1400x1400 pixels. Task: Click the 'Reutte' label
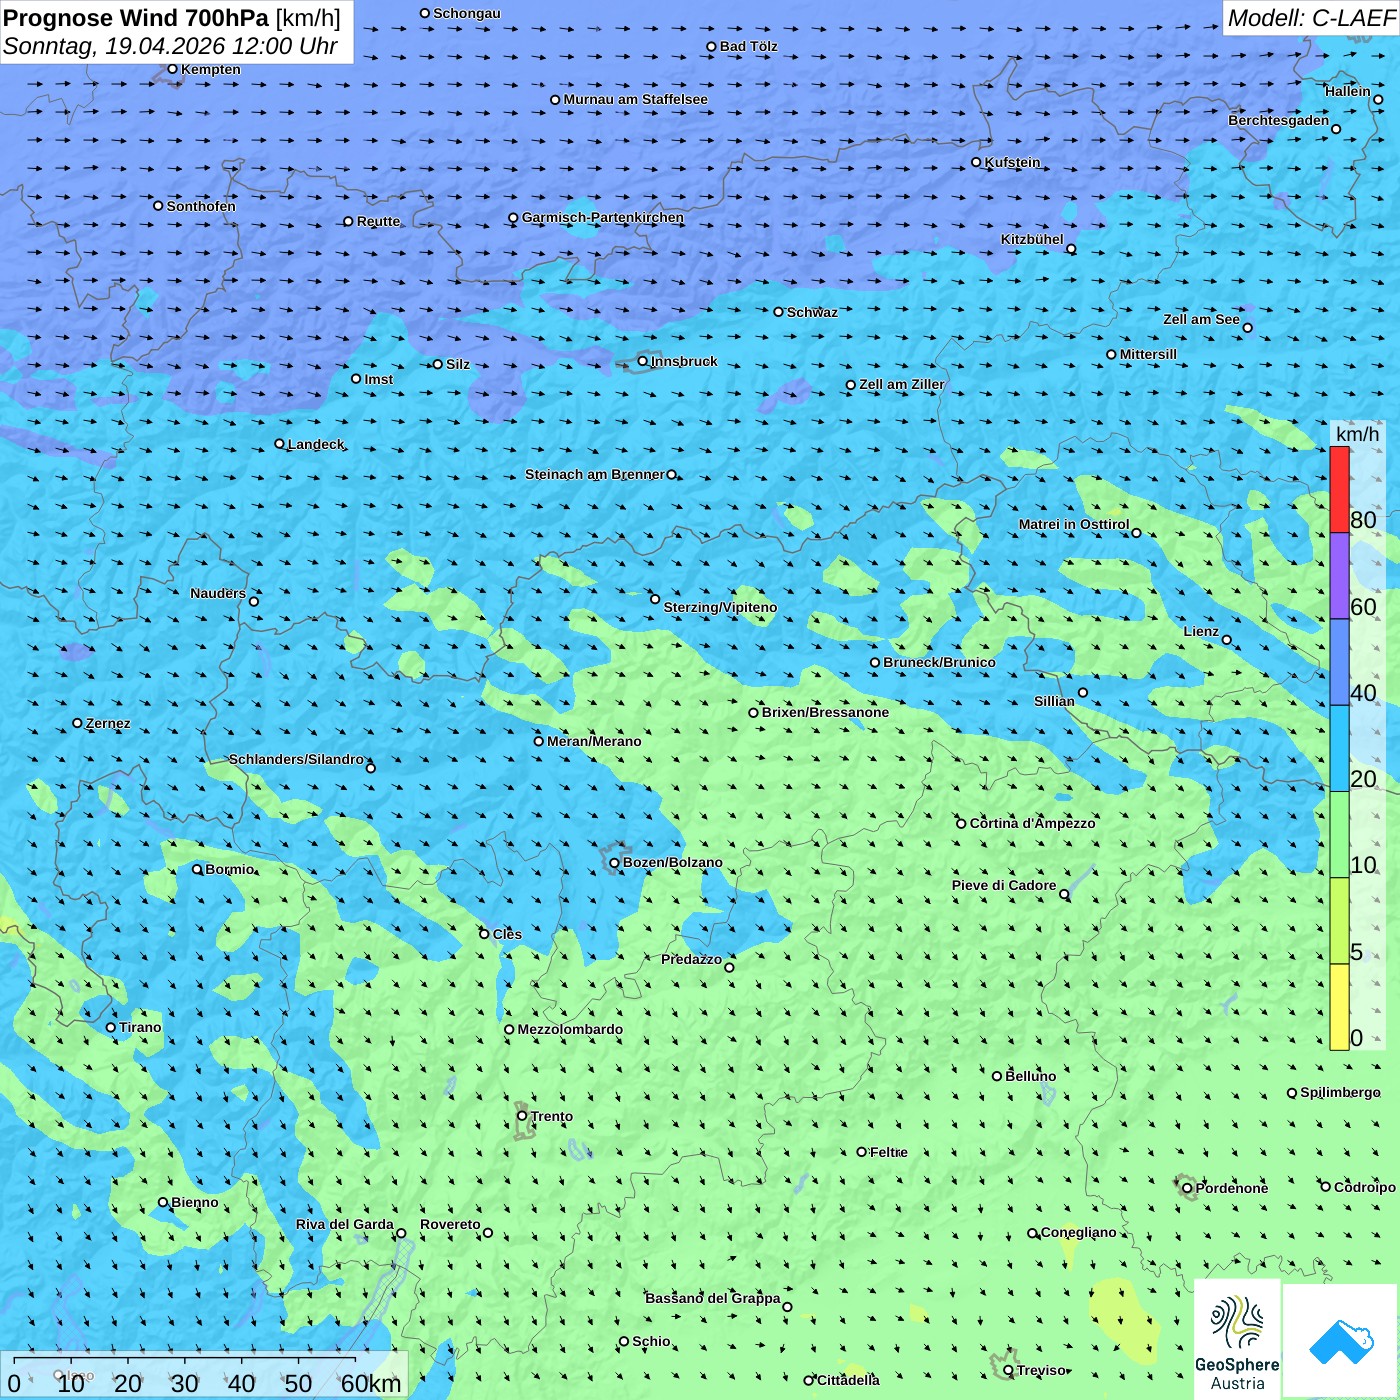(379, 221)
